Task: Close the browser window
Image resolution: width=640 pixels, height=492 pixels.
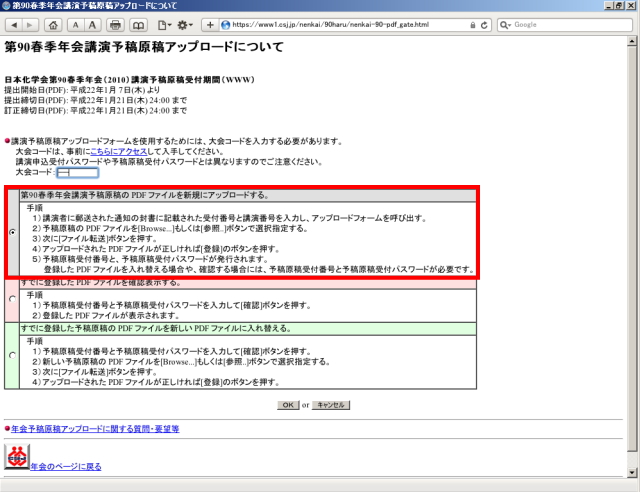Action: pos(630,5)
